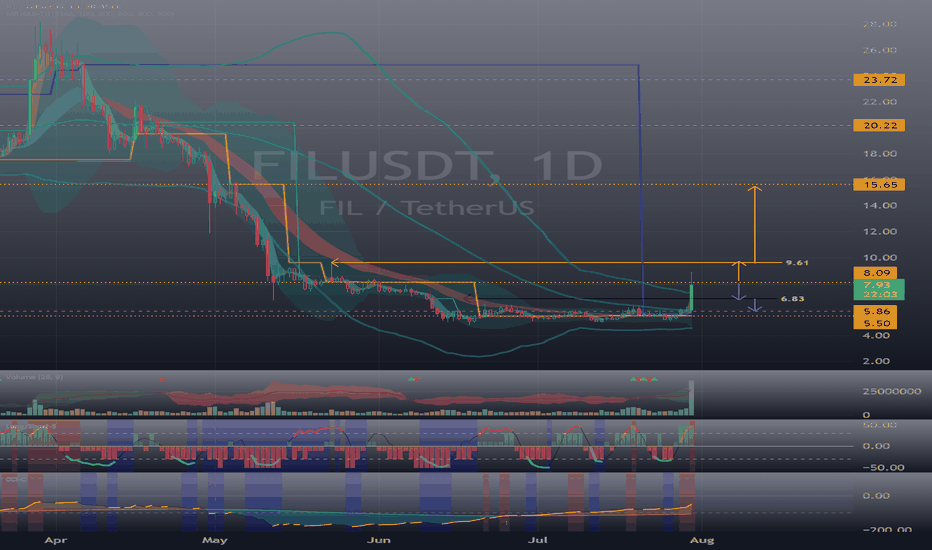This screenshot has height=550, width=932.
Task: Click the -50.00 oscillator axis value
Action: coord(883,467)
